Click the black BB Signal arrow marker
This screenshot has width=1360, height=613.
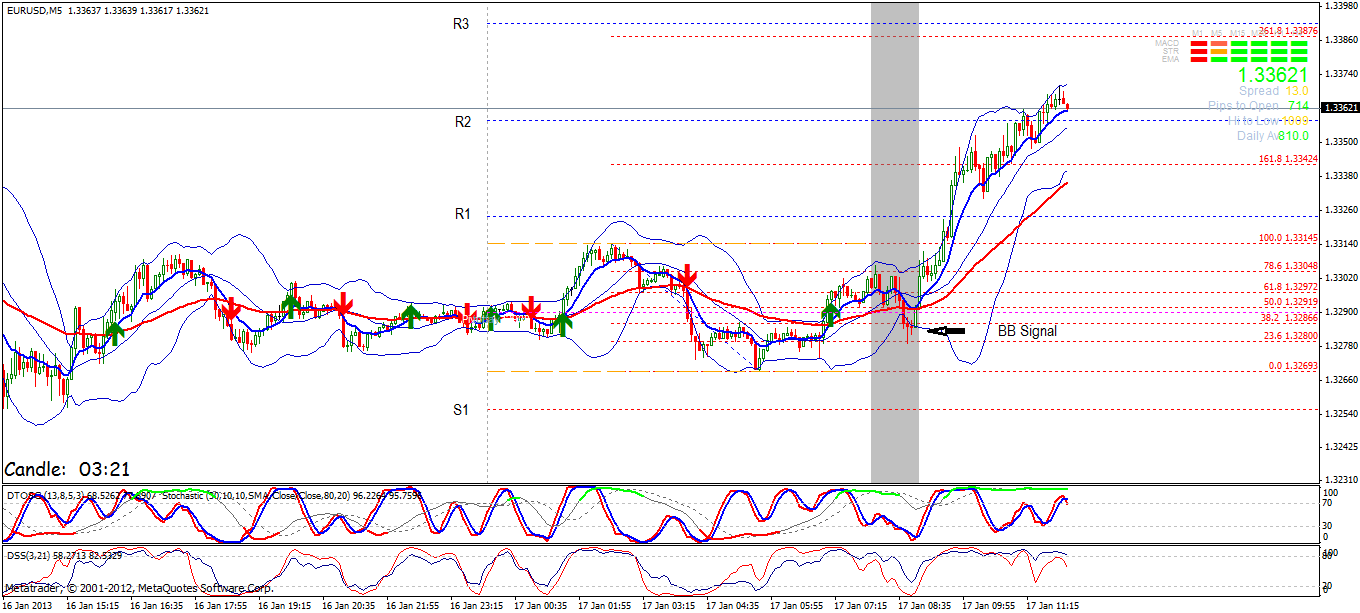tap(948, 329)
